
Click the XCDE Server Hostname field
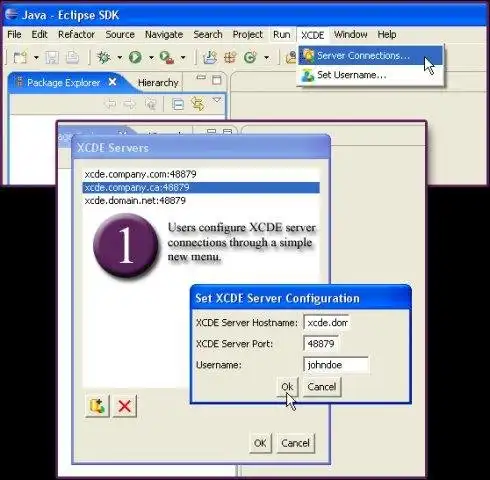[x=327, y=323]
